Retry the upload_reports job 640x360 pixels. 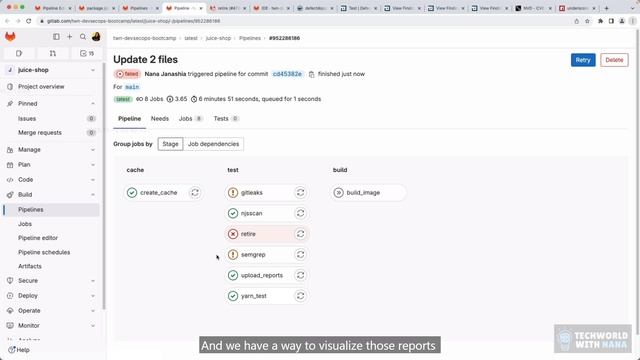click(300, 275)
